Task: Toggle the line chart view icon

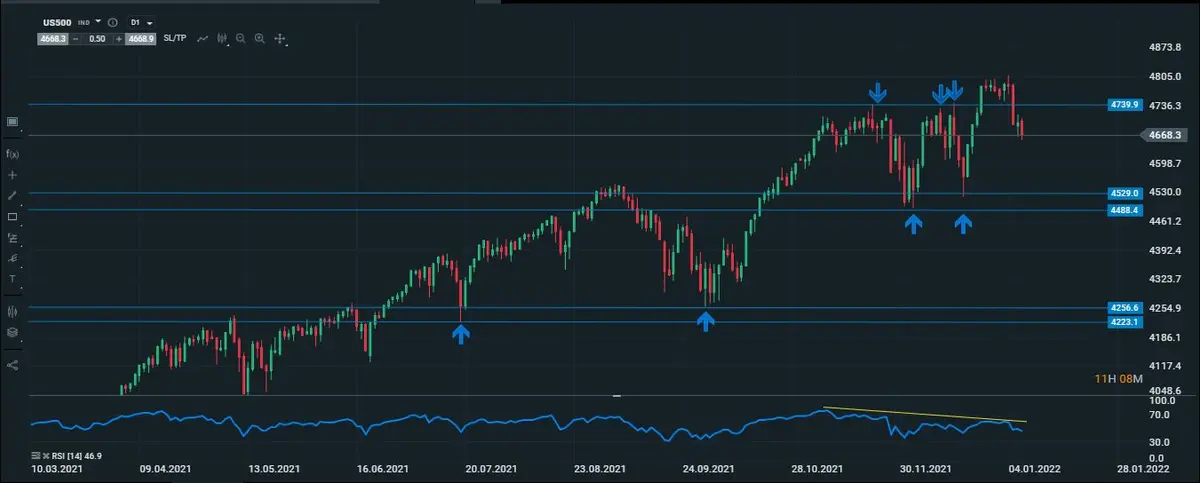Action: tap(203, 39)
